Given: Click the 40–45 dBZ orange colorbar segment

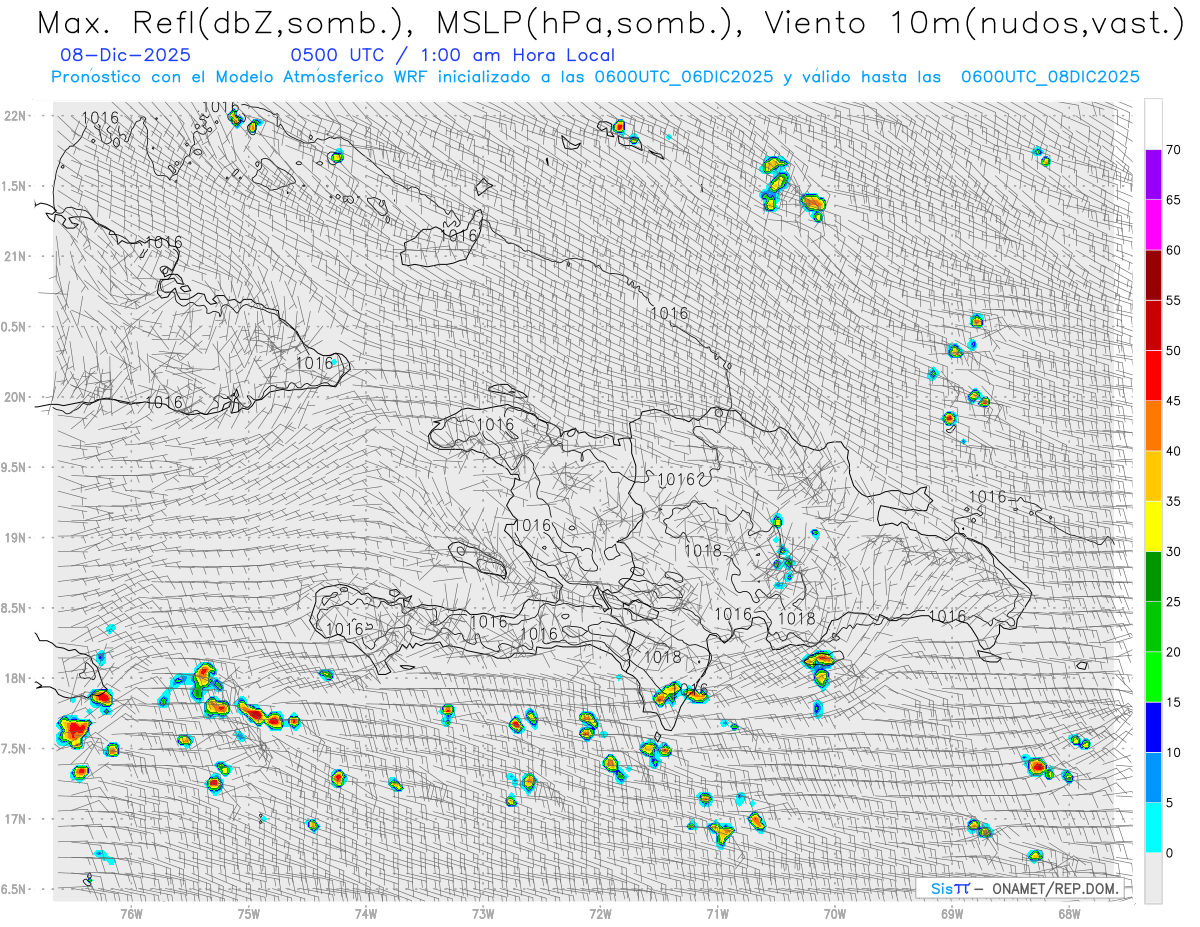Looking at the screenshot, I should [x=1153, y=426].
